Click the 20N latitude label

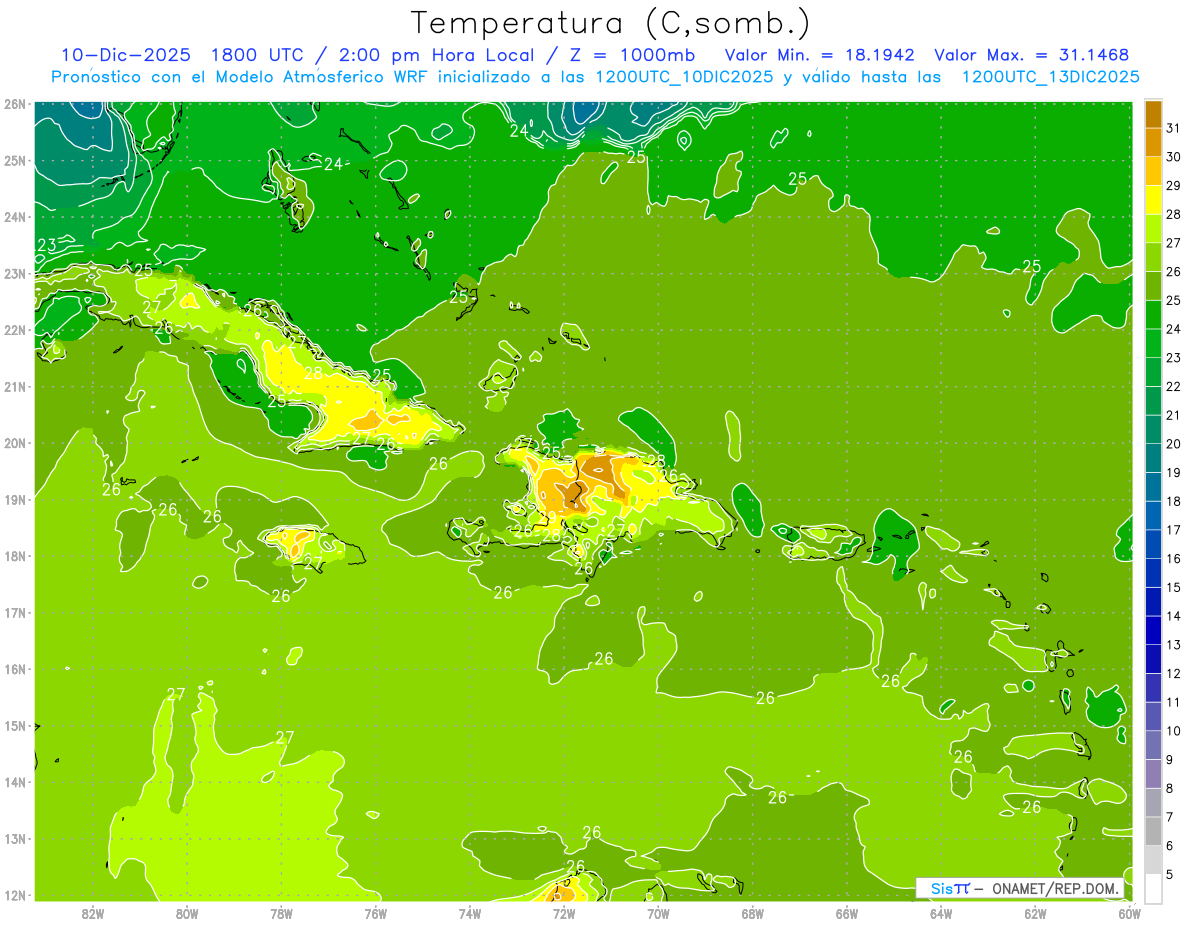point(14,443)
